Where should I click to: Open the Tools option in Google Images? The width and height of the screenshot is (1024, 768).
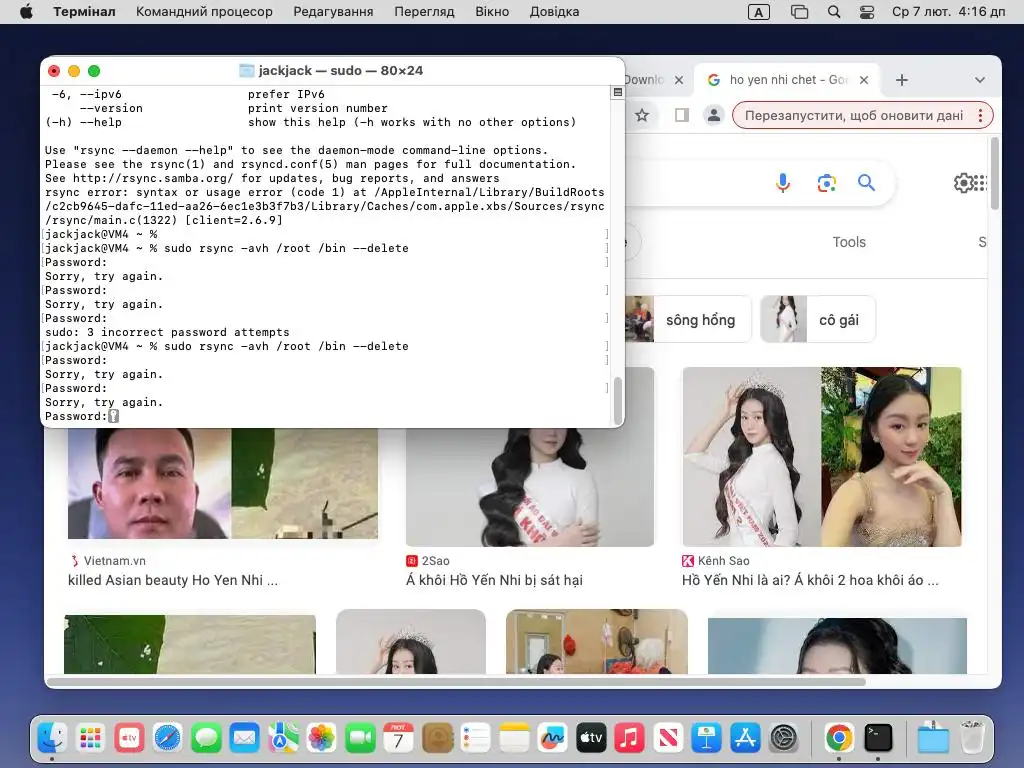pyautogui.click(x=849, y=242)
